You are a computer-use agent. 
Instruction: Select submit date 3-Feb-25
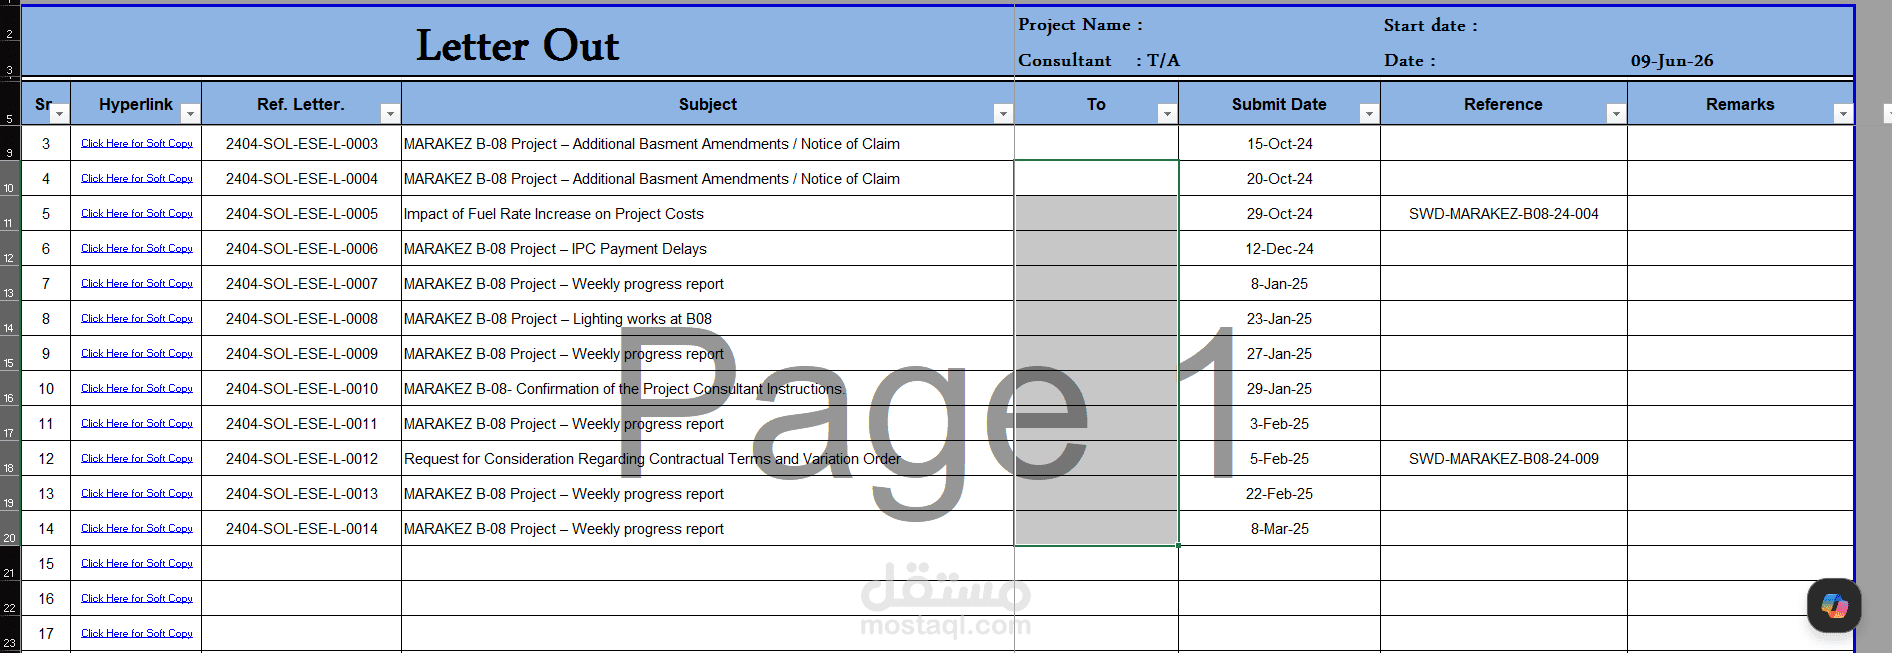(1280, 424)
